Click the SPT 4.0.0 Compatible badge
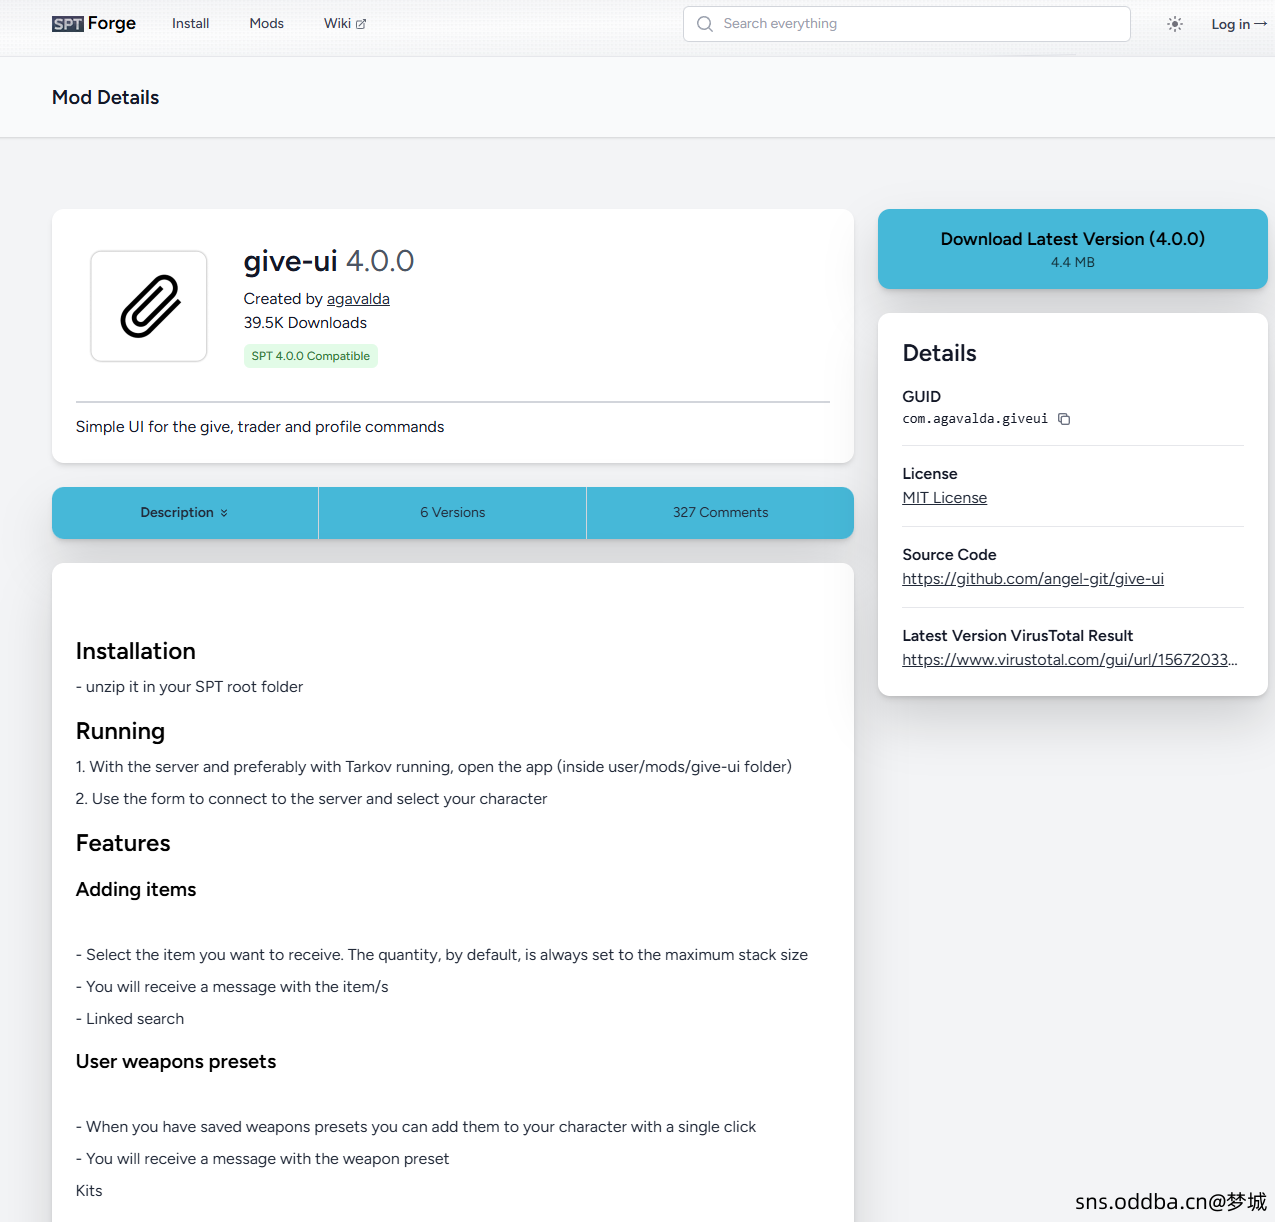This screenshot has width=1275, height=1222. [310, 356]
